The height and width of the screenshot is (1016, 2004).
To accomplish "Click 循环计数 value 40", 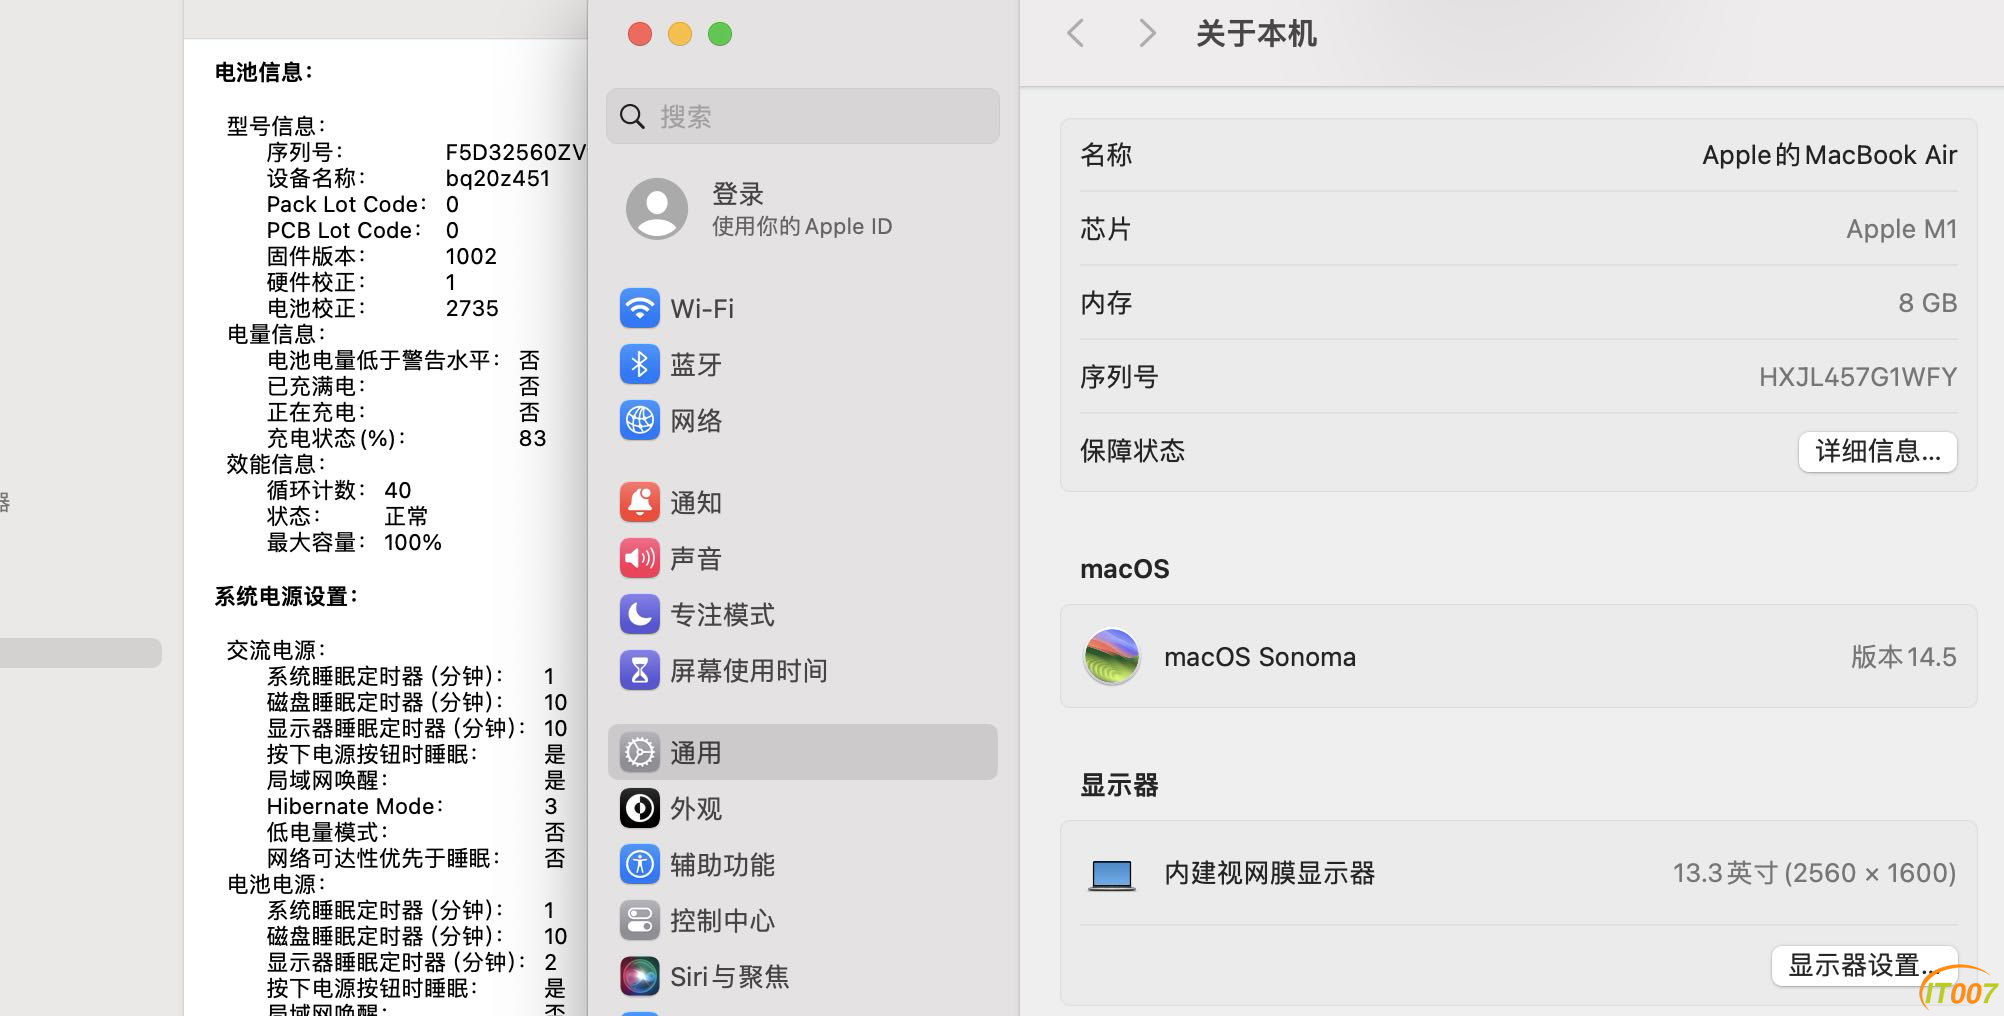I will tap(398, 490).
